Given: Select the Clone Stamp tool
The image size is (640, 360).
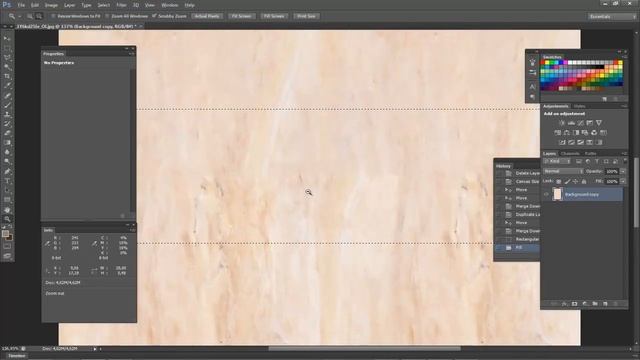Looking at the screenshot, I should pyautogui.click(x=7, y=115).
